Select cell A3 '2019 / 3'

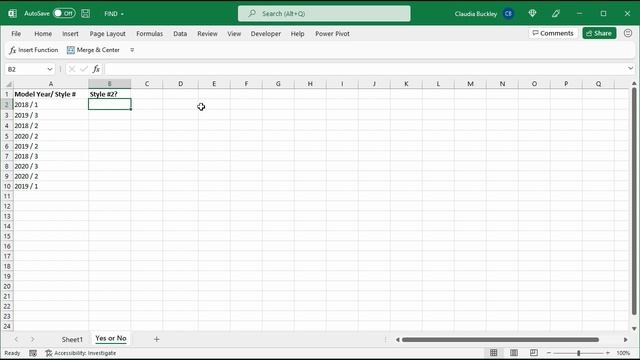click(51, 116)
